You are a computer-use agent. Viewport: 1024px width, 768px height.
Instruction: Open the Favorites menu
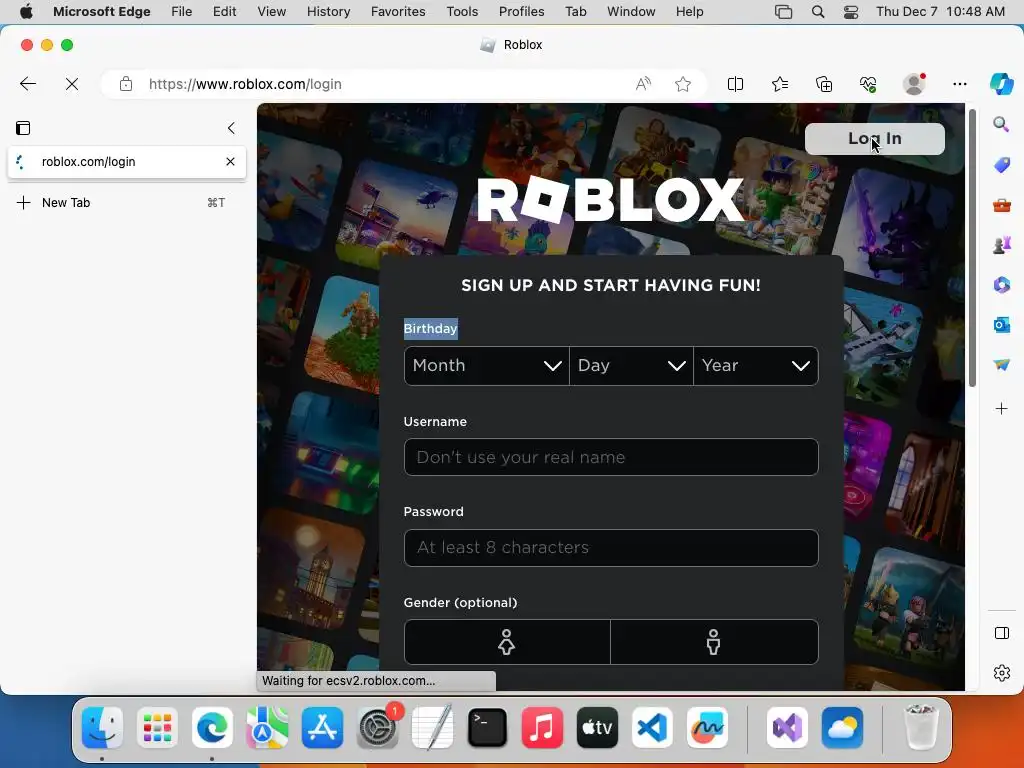click(x=398, y=11)
